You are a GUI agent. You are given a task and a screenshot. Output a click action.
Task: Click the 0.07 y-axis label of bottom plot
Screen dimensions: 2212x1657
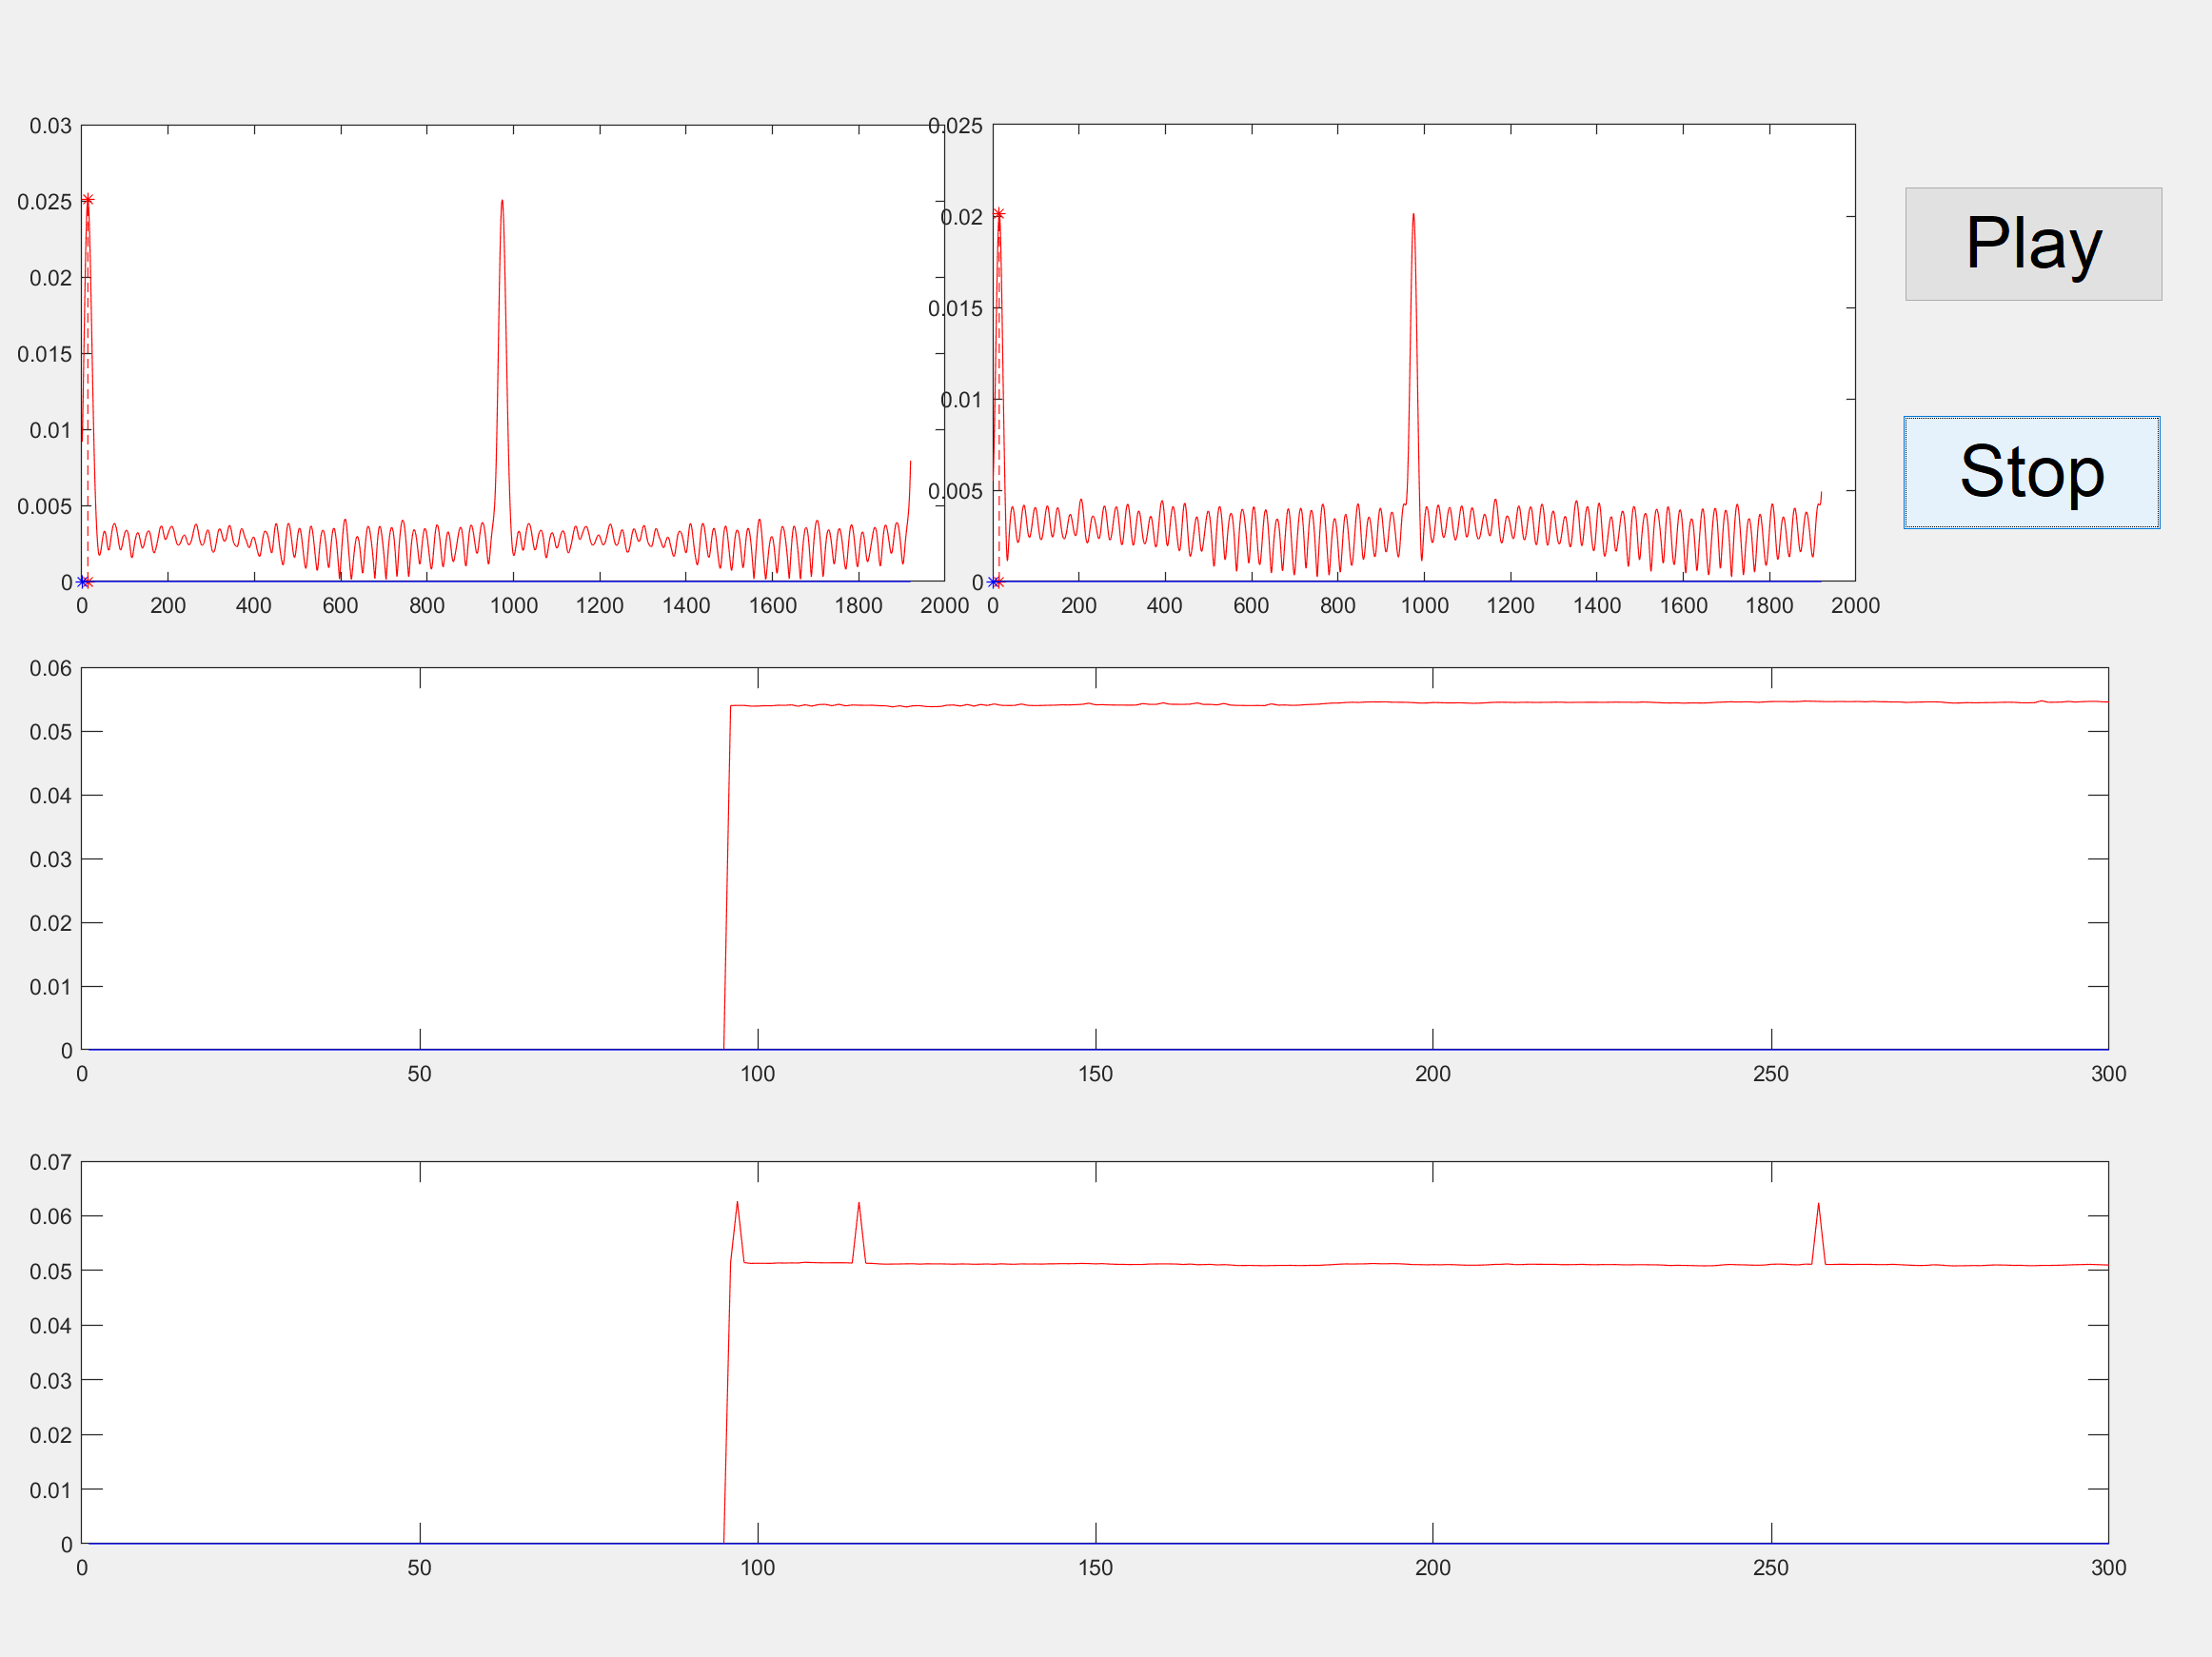[x=50, y=1163]
